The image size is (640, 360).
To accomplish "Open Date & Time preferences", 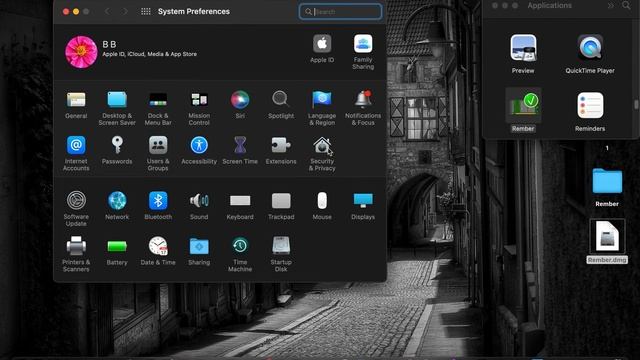I will (x=158, y=251).
